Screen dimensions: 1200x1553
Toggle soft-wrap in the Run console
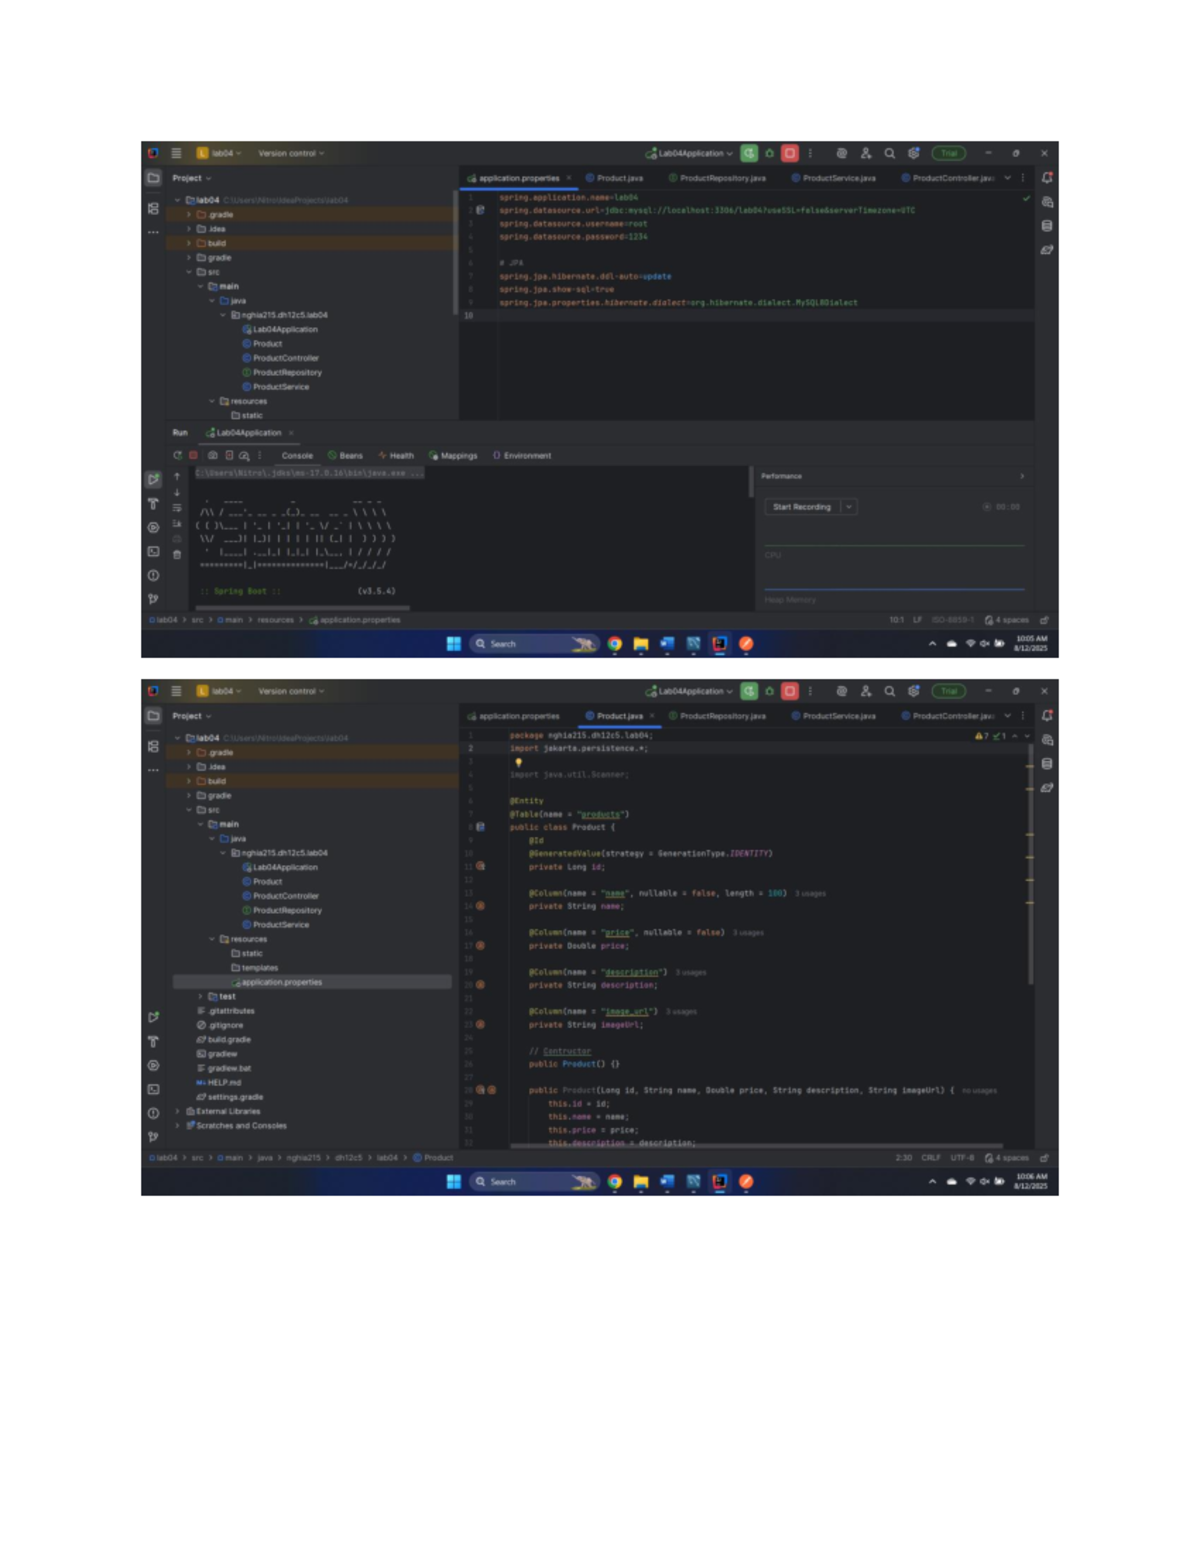click(177, 508)
